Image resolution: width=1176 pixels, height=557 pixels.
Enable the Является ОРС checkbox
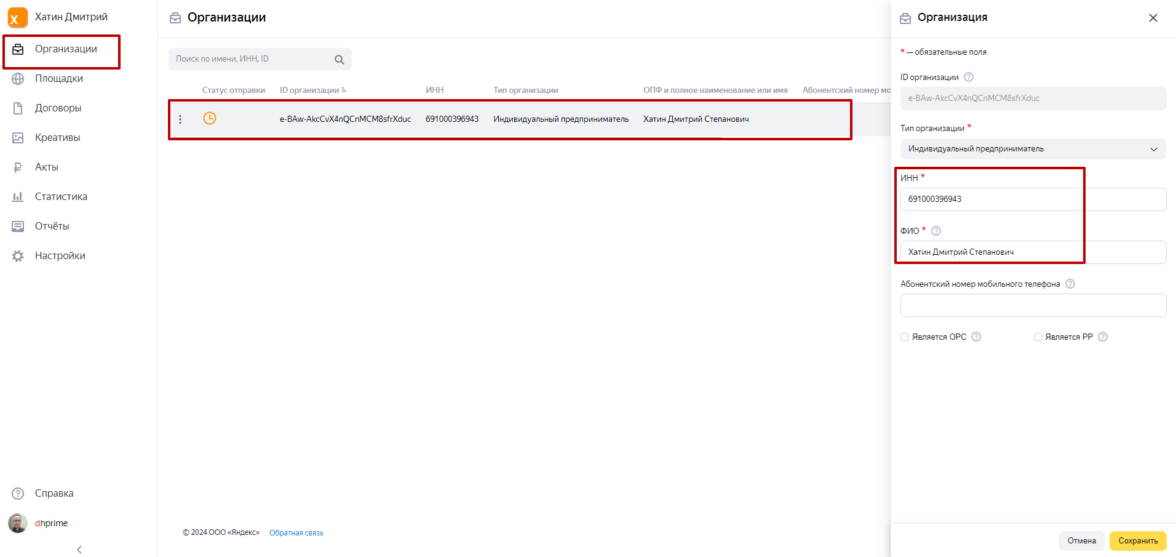[905, 337]
